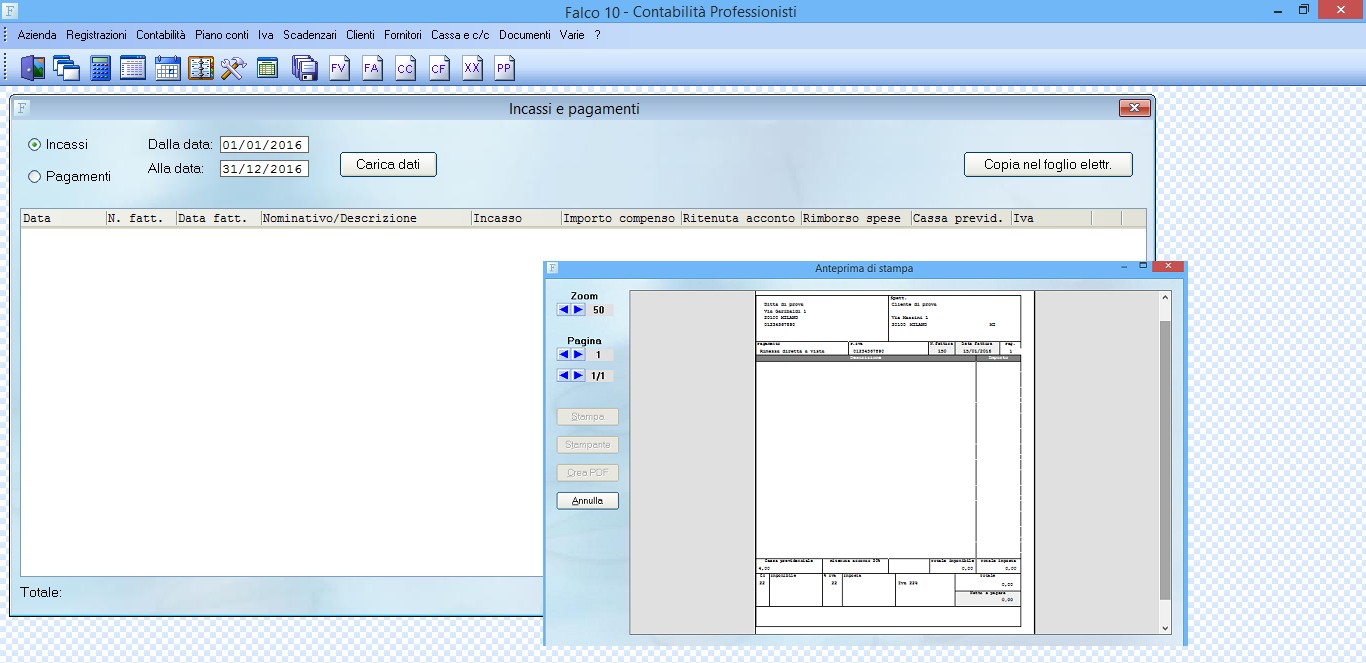This screenshot has width=1366, height=663.
Task: Open the Piano conti menu
Action: click(x=222, y=35)
